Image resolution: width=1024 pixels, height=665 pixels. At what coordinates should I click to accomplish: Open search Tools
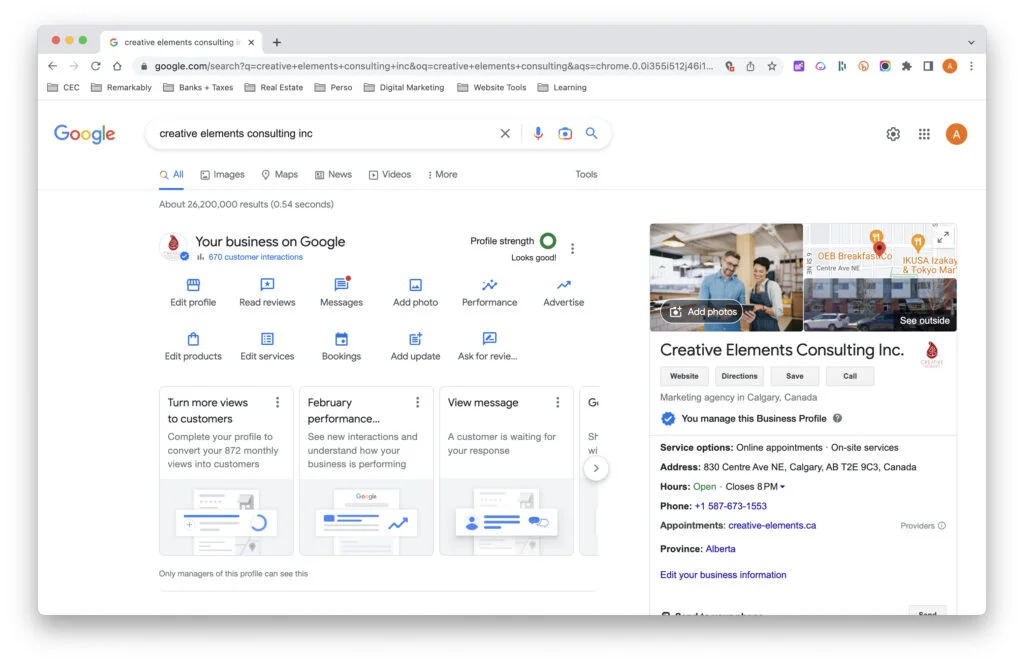point(586,174)
